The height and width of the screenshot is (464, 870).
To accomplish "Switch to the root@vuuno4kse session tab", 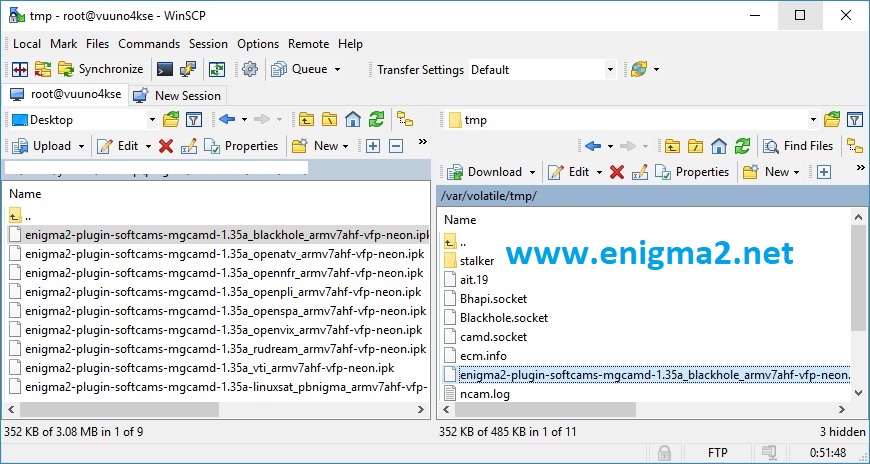I will coord(65,94).
